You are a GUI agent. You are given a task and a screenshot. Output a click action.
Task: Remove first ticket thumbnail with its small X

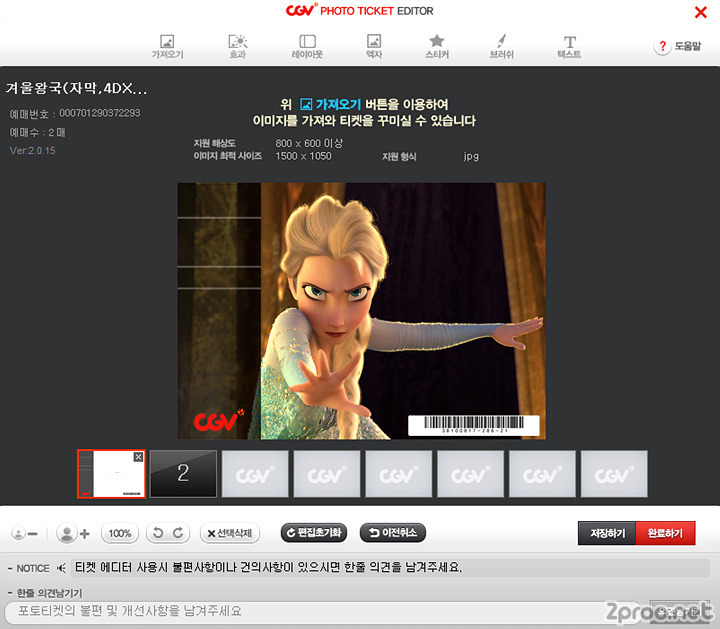(138, 457)
